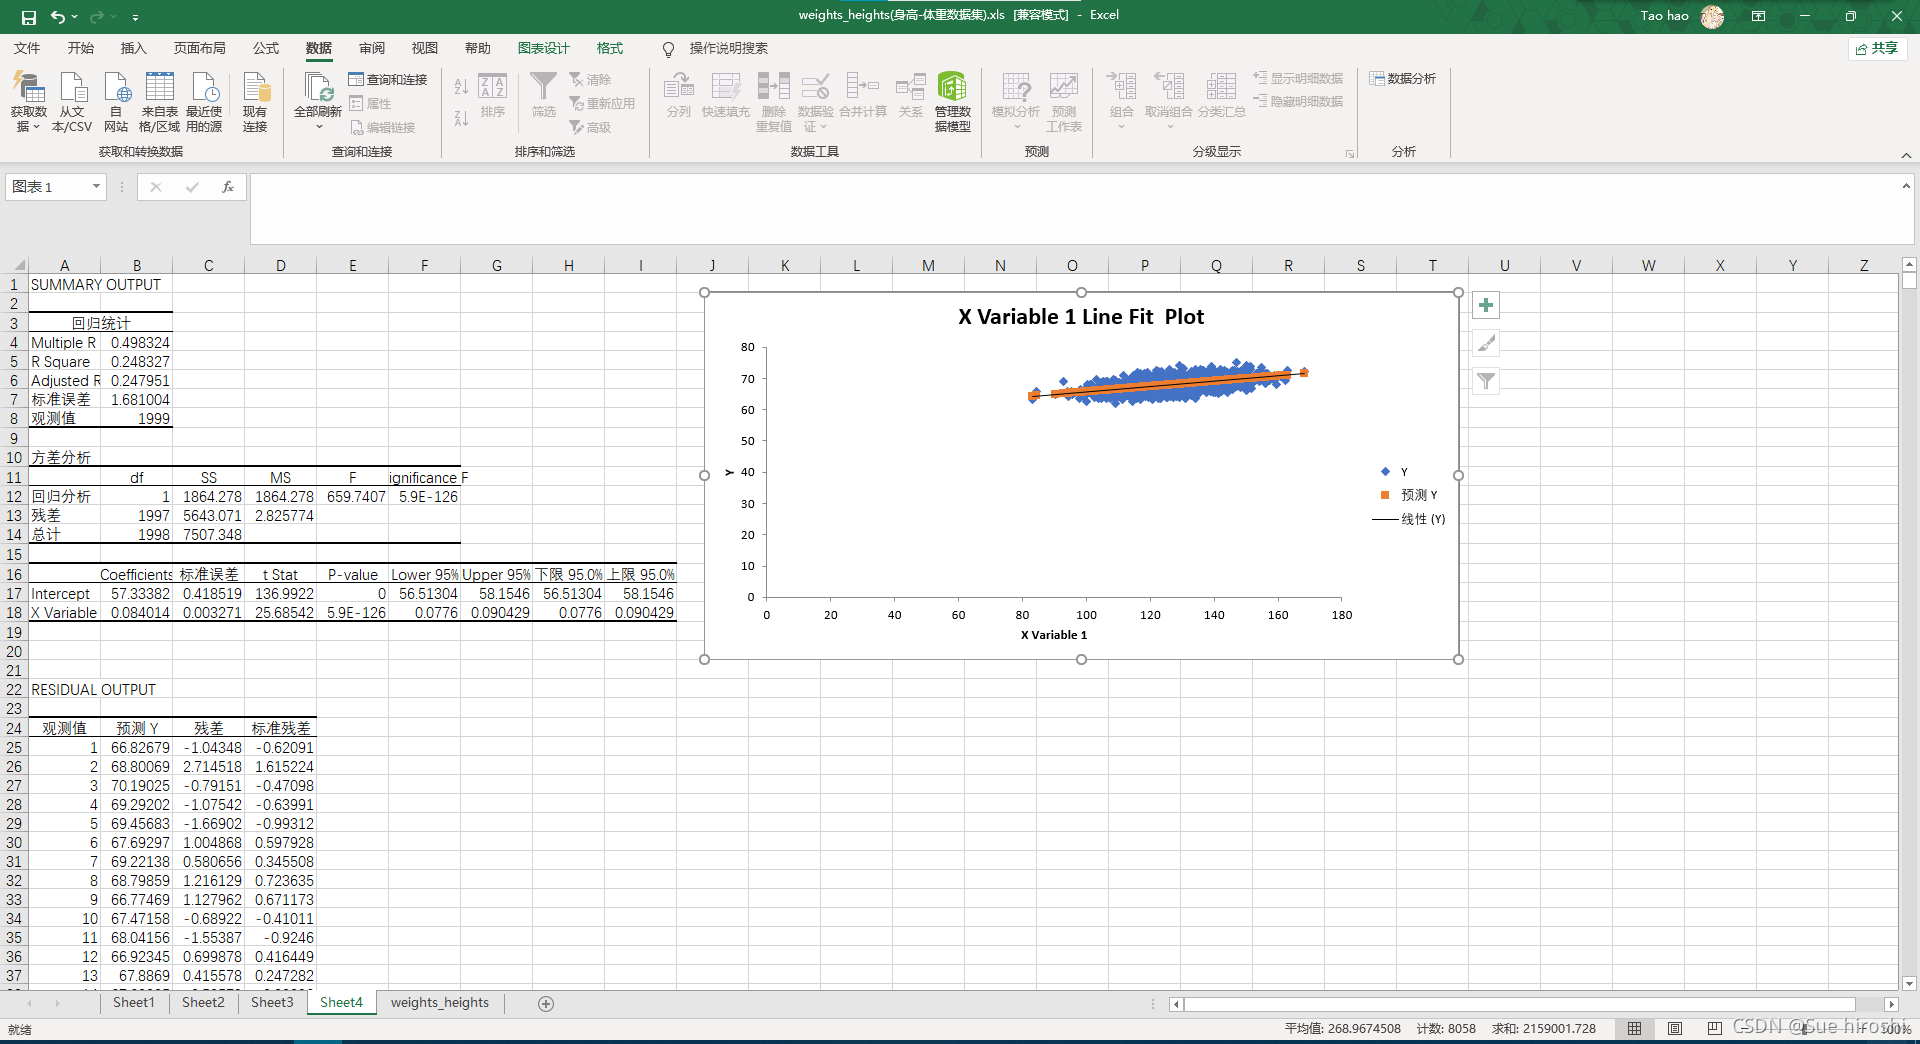The image size is (1920, 1044).
Task: Select the weights_heights worksheet tab
Action: 440,1002
